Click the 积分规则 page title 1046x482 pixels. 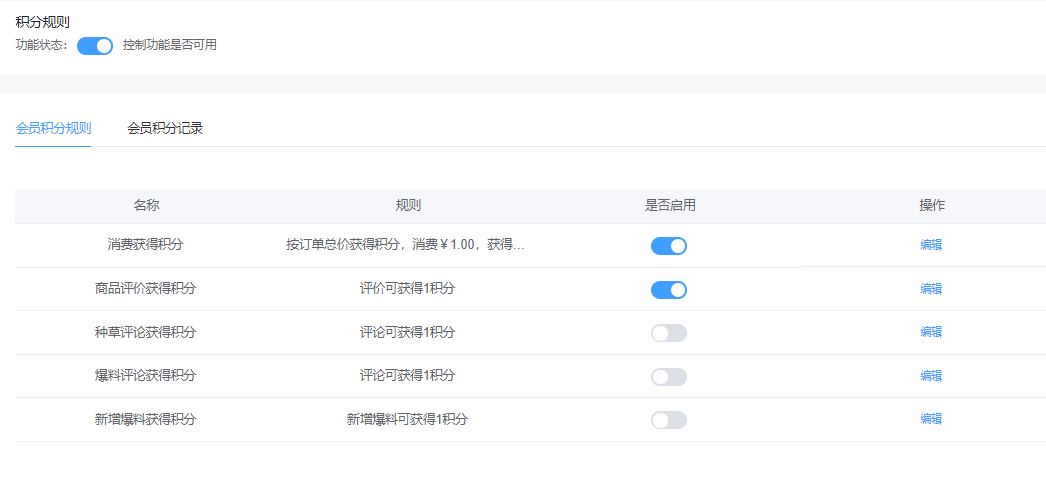pyautogui.click(x=43, y=23)
